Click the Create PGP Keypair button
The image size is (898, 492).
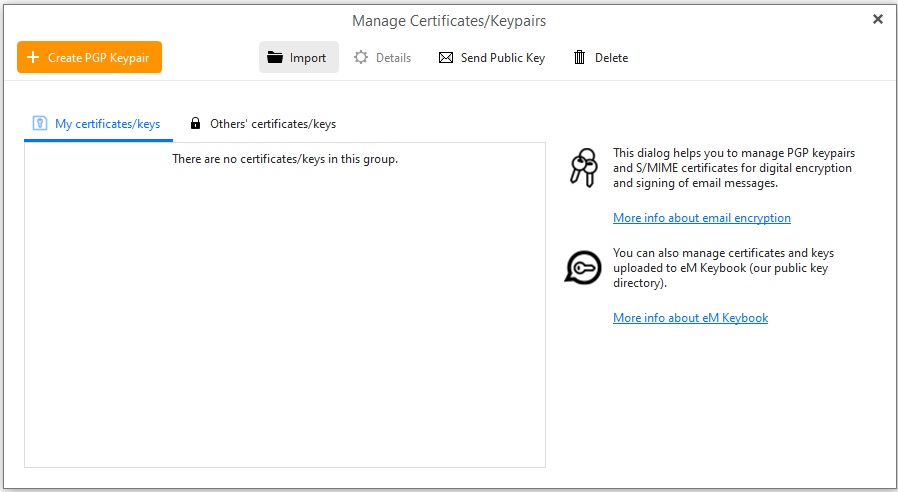click(x=89, y=57)
